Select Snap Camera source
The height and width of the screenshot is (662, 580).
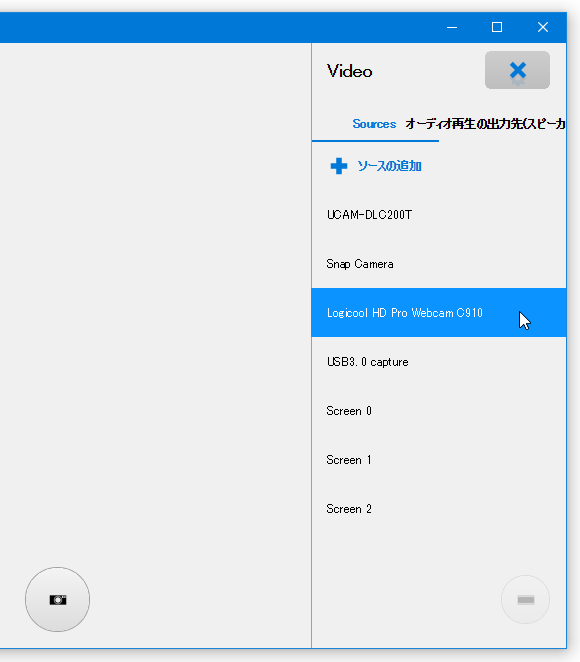[439, 264]
